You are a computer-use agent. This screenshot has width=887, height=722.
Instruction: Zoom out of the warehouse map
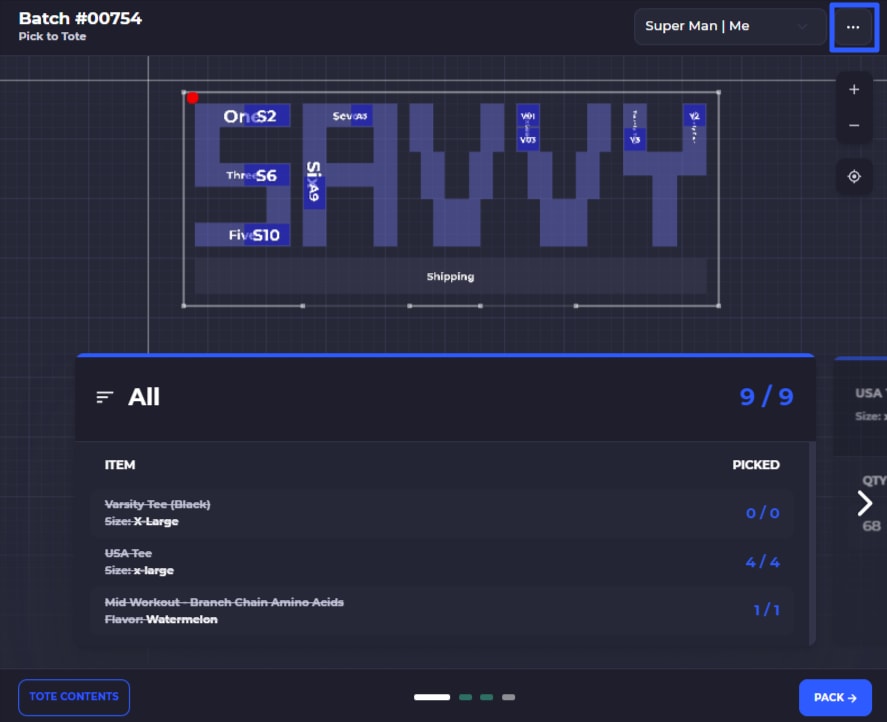point(854,125)
